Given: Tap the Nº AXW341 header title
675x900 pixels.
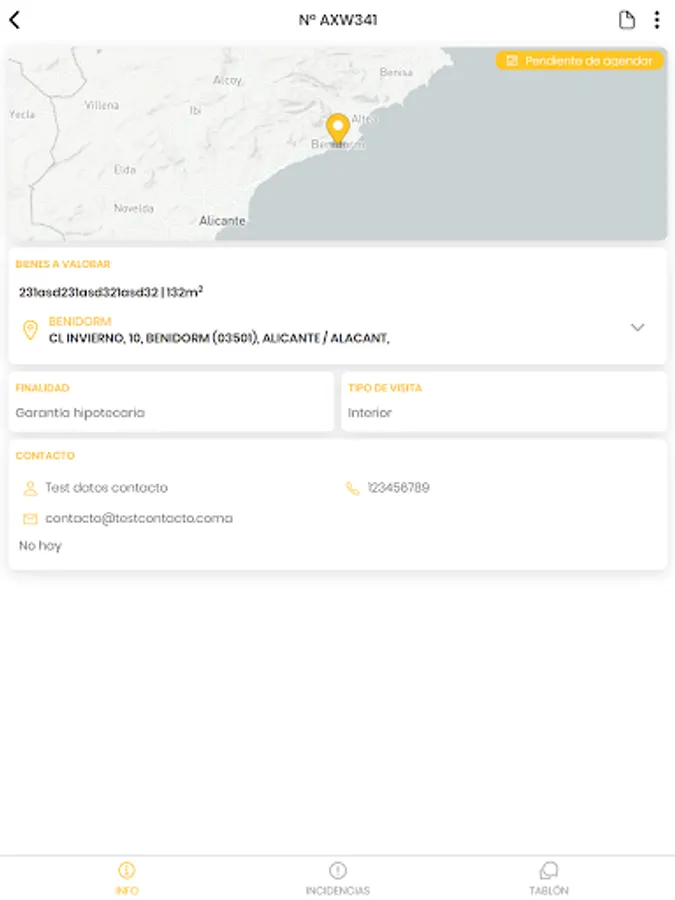Looking at the screenshot, I should [x=338, y=20].
